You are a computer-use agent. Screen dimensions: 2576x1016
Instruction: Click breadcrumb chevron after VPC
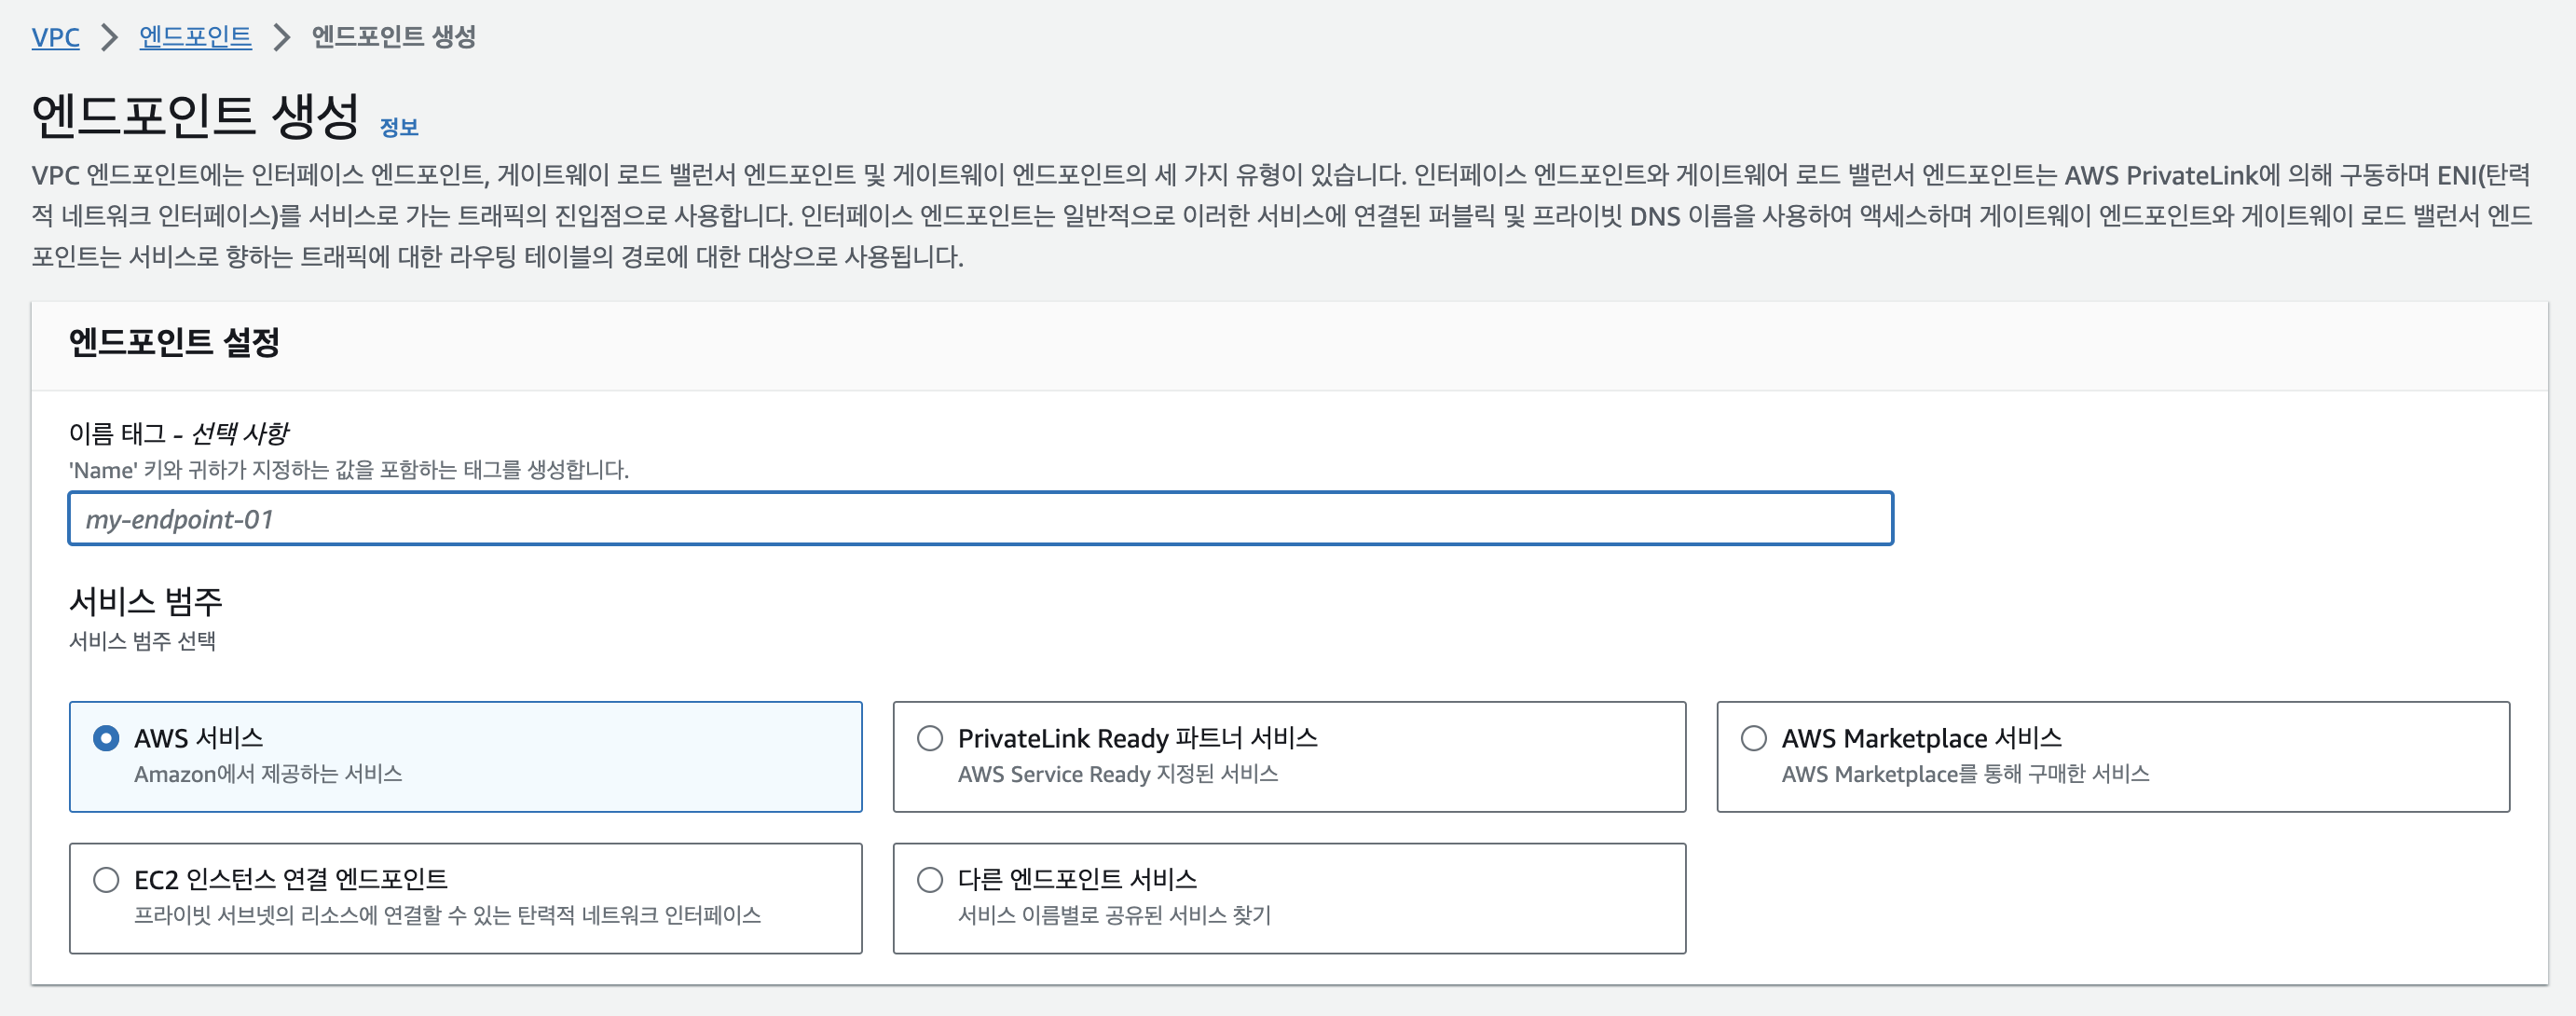(109, 37)
